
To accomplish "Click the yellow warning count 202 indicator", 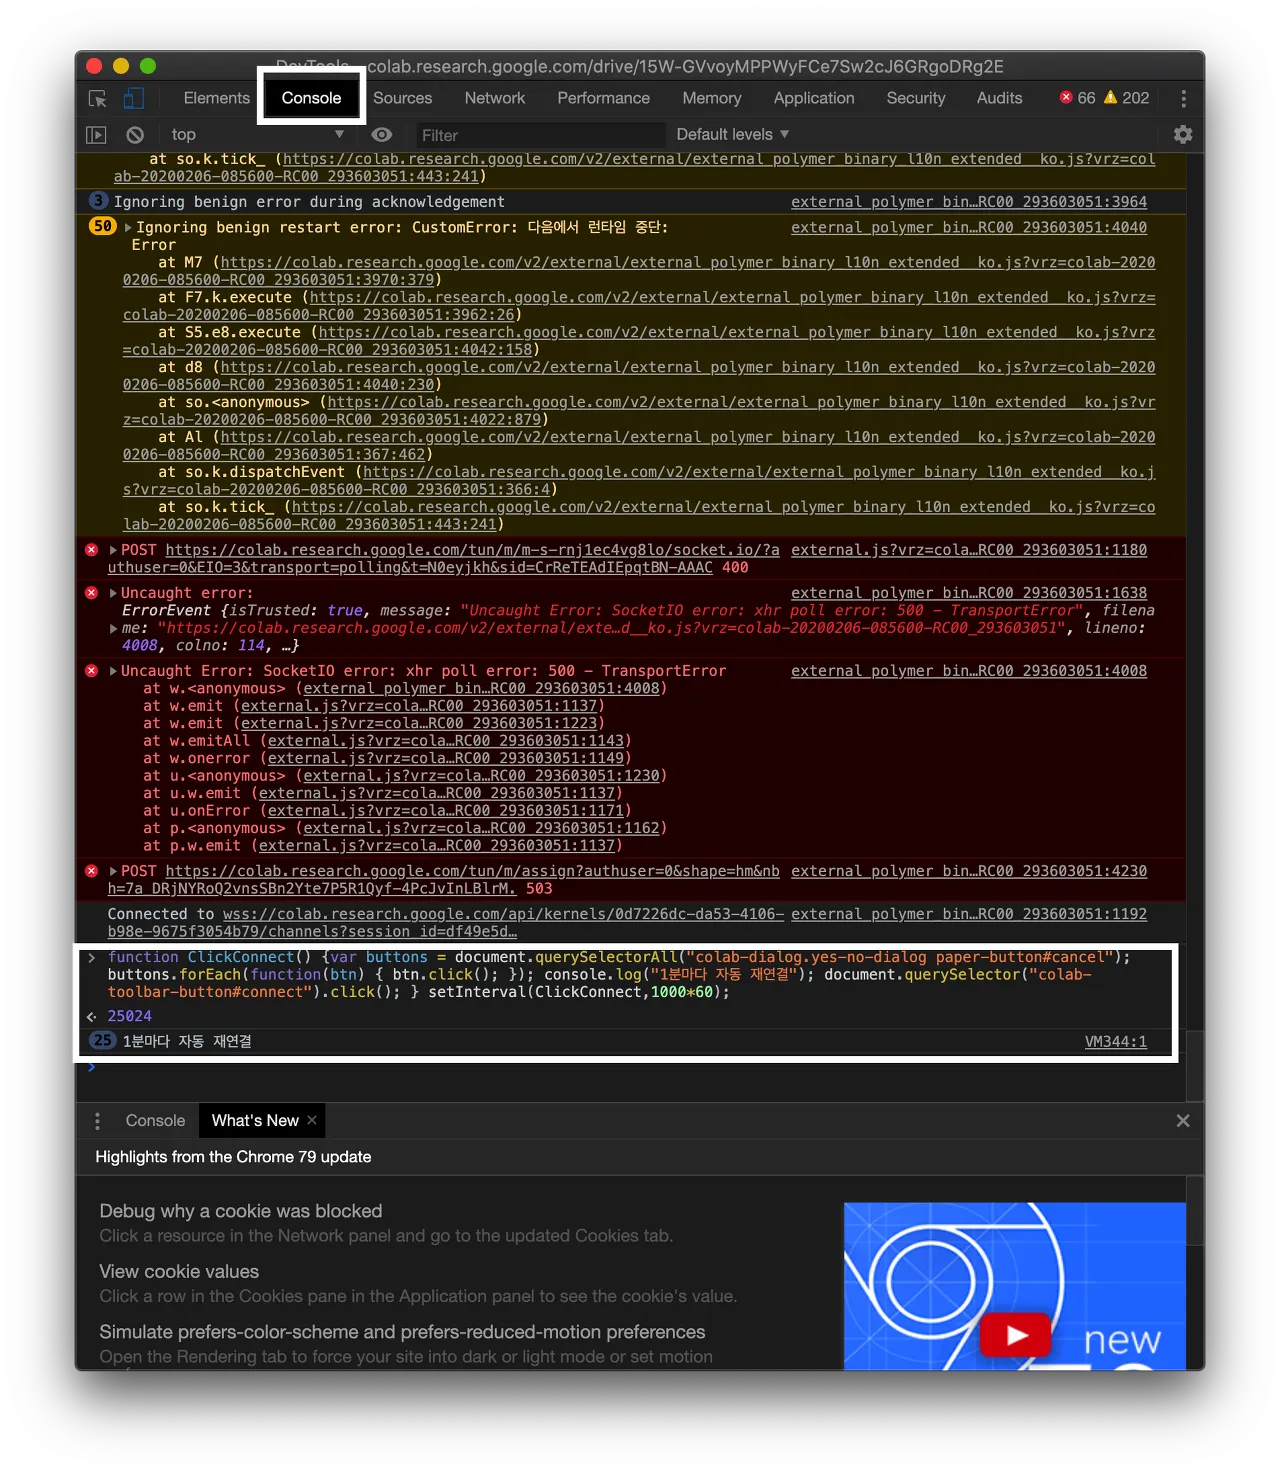I will tap(1126, 98).
